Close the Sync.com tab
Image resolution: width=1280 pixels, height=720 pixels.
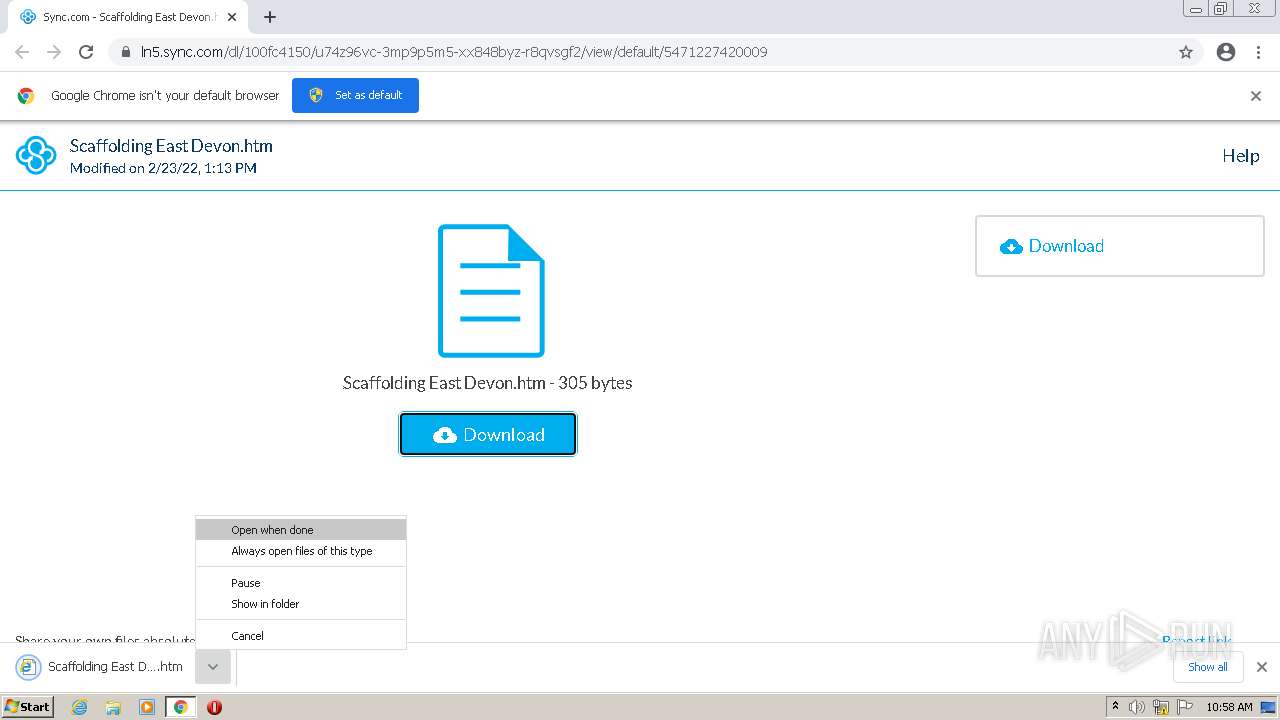(232, 17)
